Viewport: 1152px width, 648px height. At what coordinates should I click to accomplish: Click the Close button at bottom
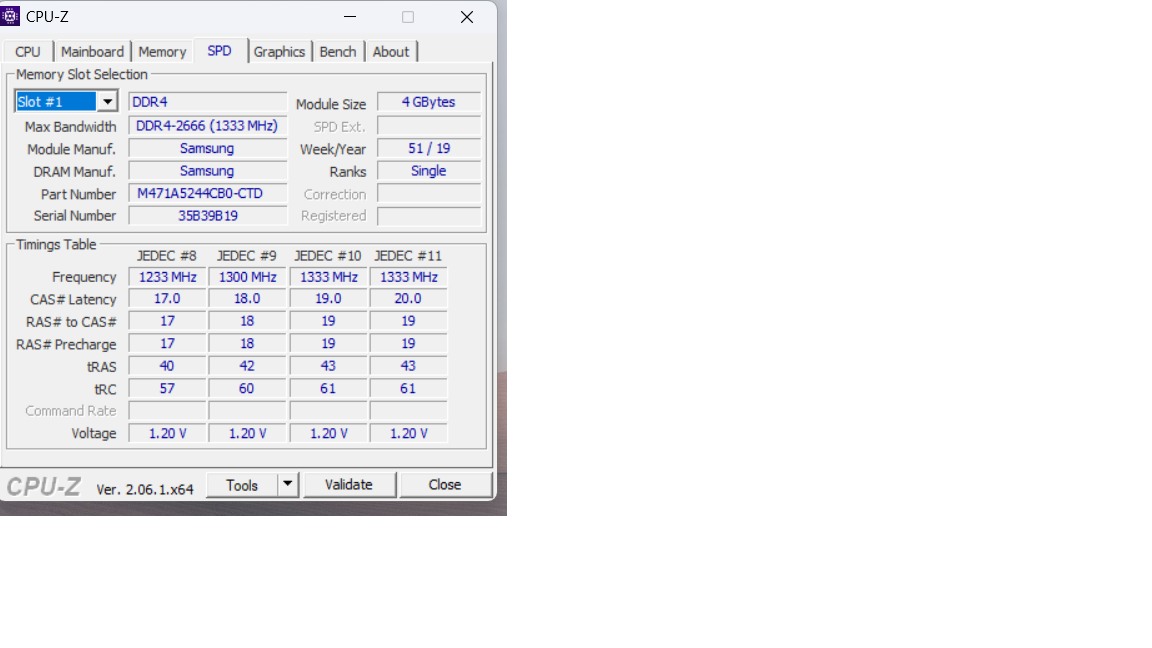click(x=445, y=485)
